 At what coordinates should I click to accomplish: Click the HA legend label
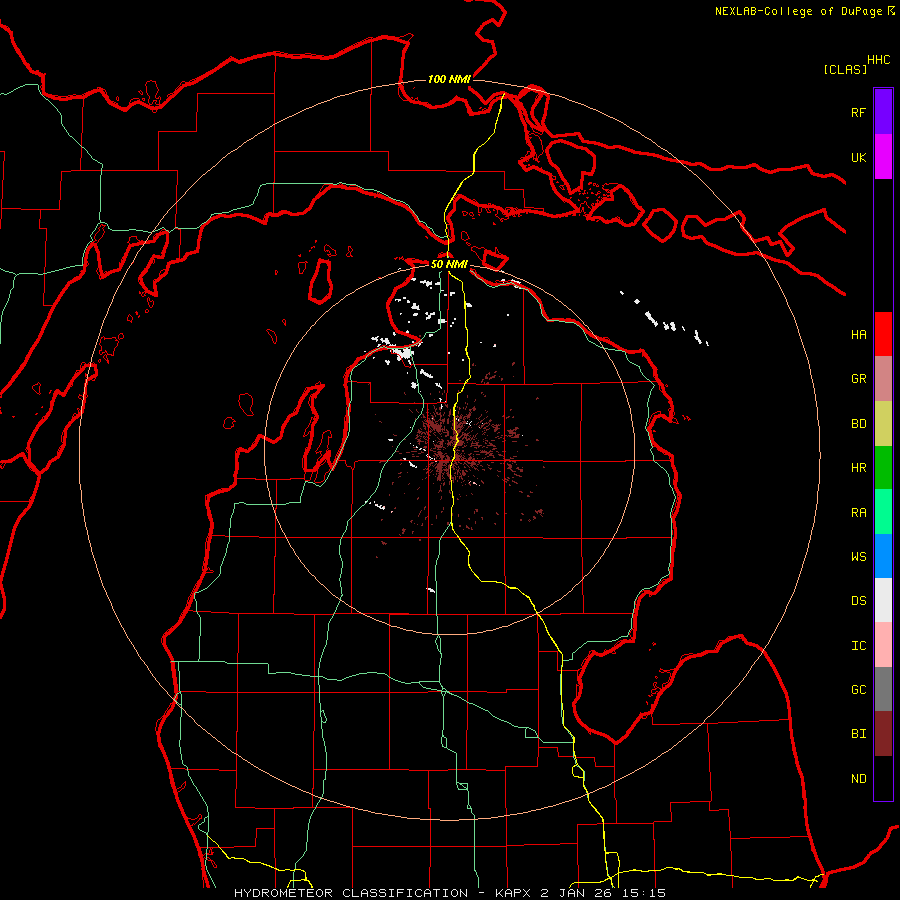coord(858,334)
